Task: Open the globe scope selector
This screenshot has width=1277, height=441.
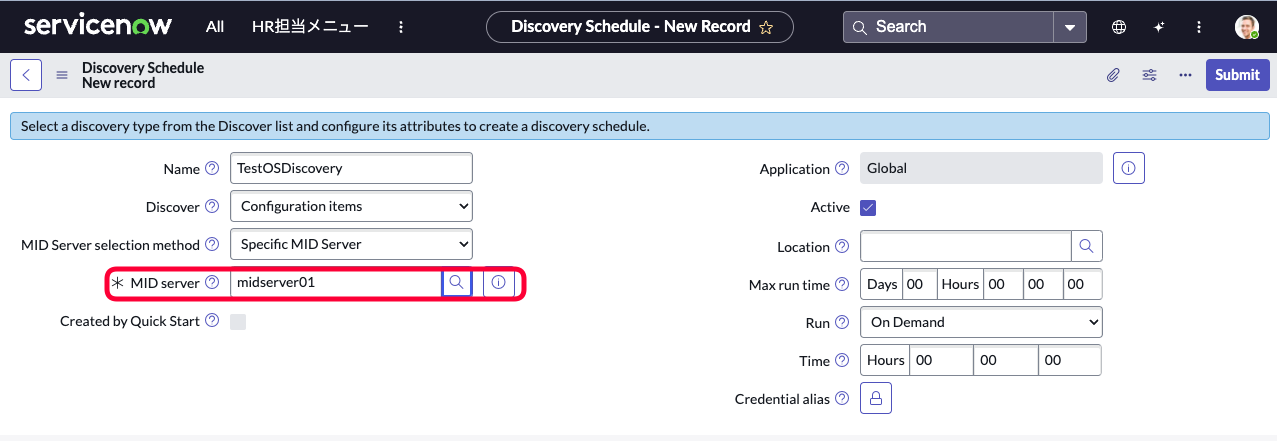Action: coord(1119,27)
